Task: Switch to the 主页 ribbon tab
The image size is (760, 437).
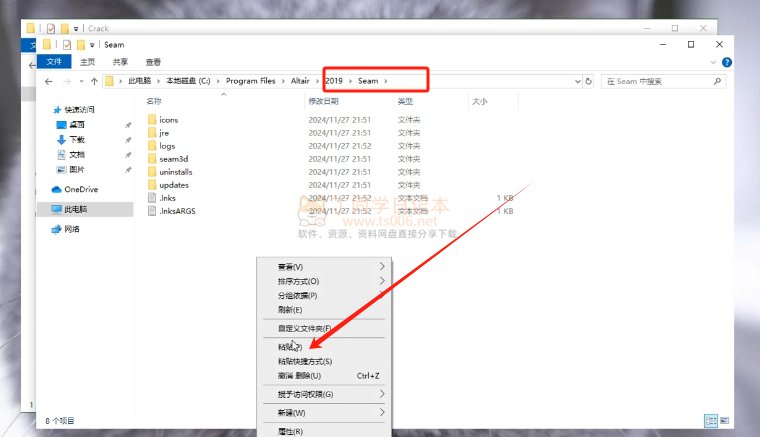Action: (87, 62)
